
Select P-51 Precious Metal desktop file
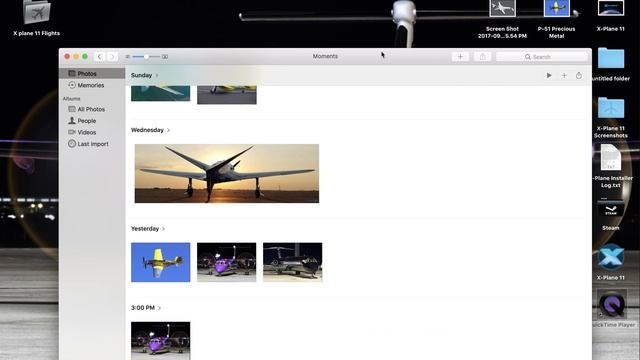point(556,19)
